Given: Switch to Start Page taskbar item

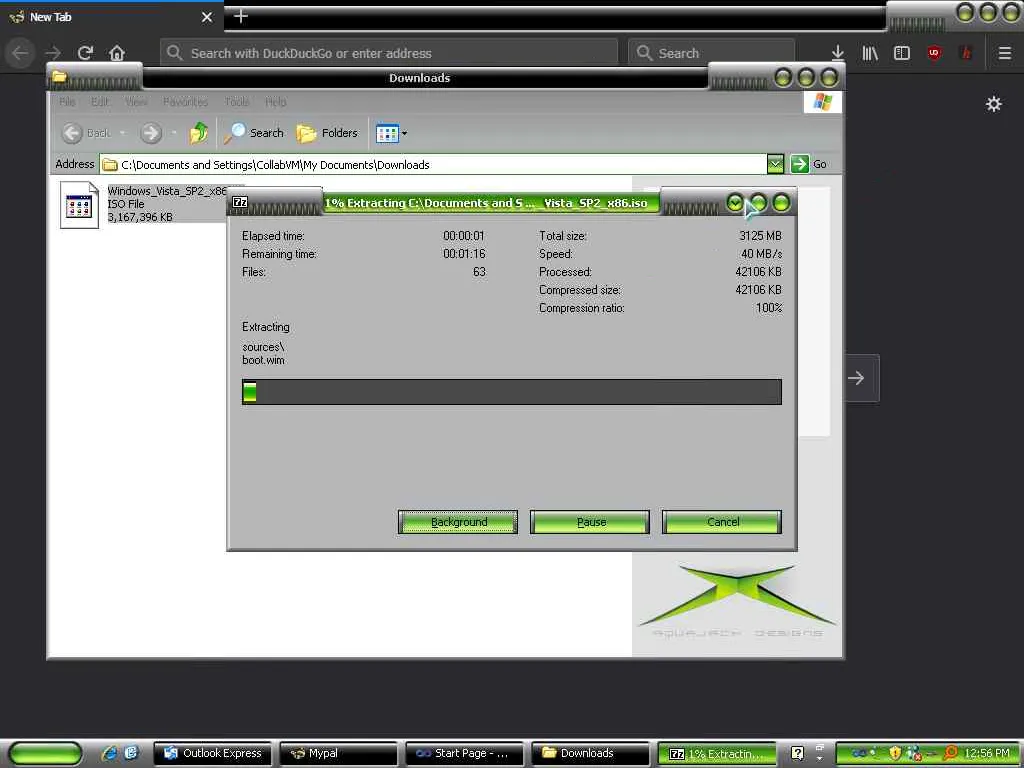Looking at the screenshot, I should [464, 754].
